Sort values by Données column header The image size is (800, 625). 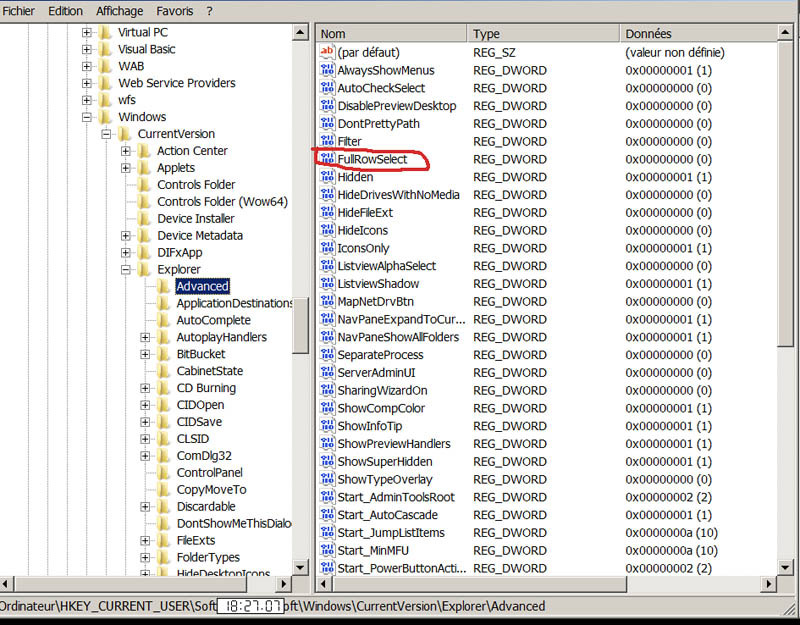698,34
